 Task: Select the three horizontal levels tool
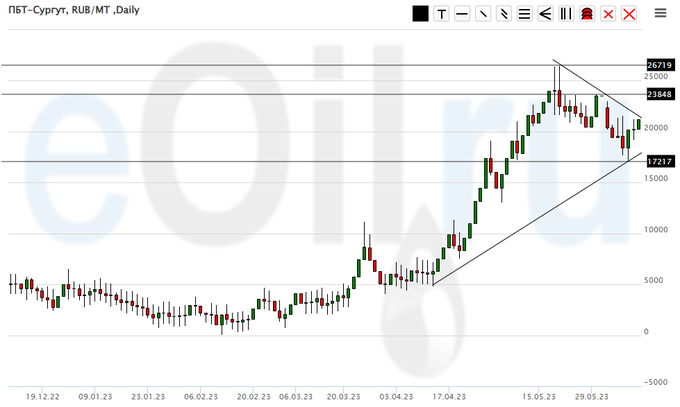[524, 14]
